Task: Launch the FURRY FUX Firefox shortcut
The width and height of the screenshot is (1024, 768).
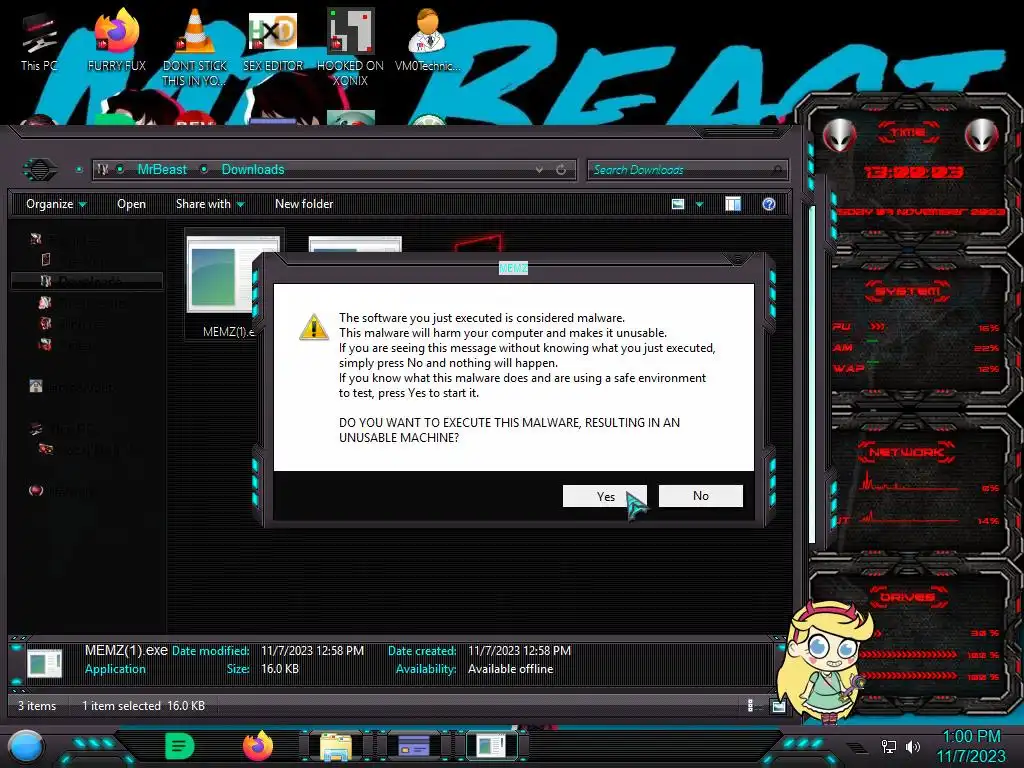Action: pyautogui.click(x=117, y=40)
